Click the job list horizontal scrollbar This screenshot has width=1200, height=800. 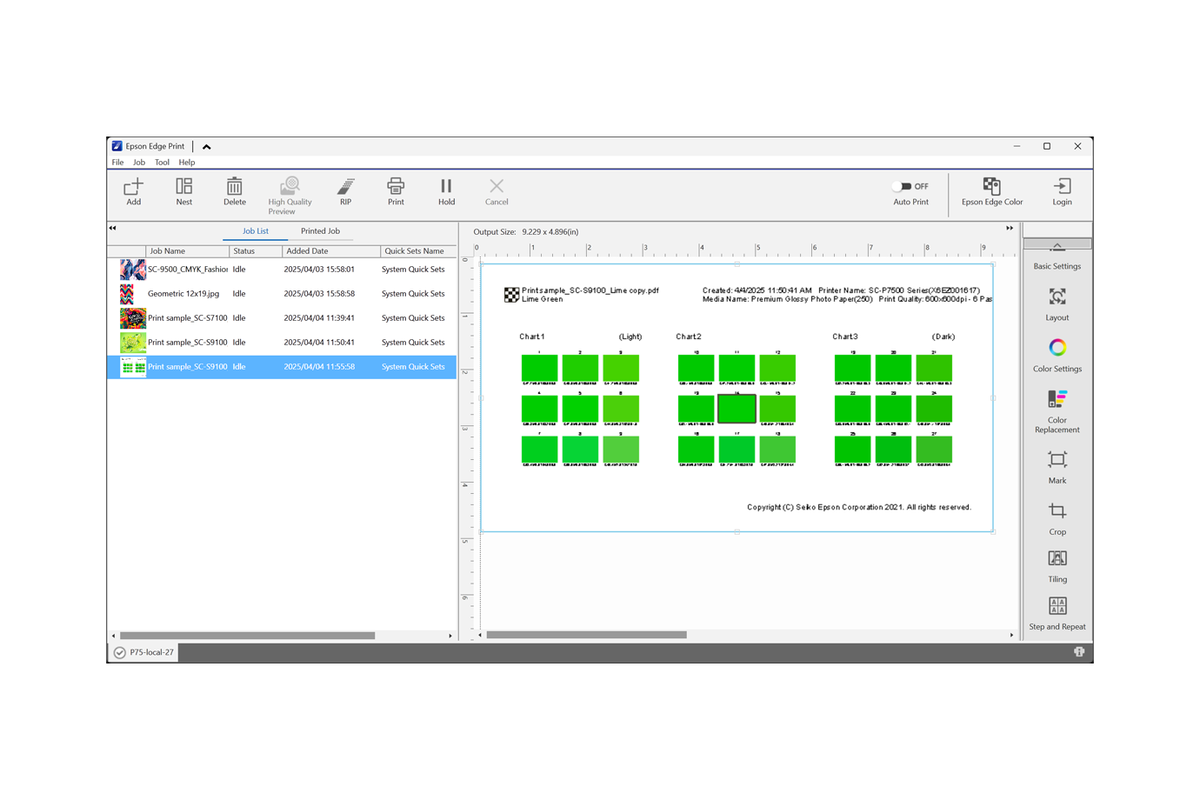247,636
